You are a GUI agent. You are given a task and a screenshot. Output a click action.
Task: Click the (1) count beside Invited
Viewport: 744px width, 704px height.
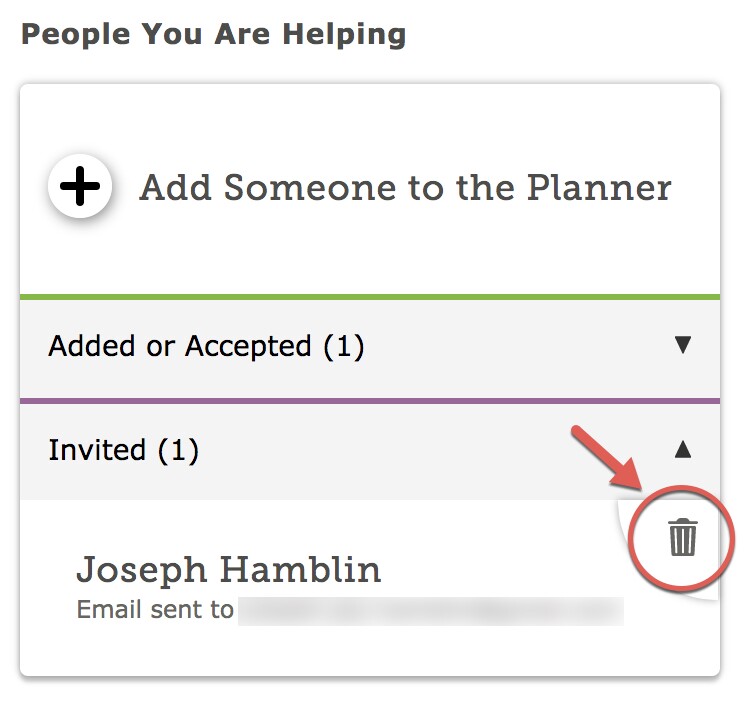pos(178,450)
